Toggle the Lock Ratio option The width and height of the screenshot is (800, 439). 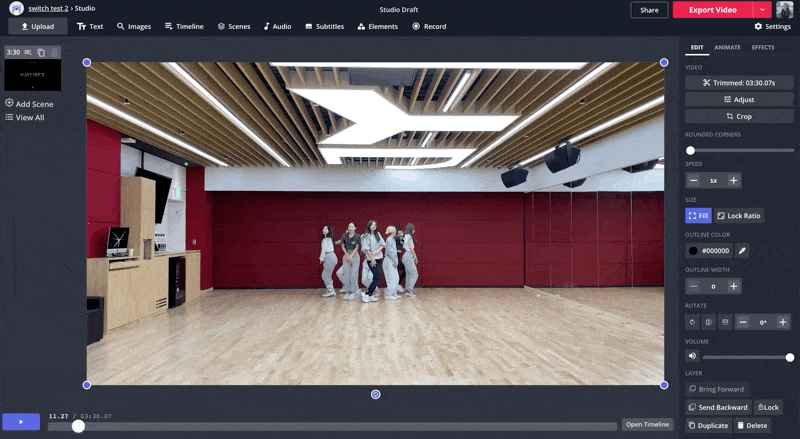739,215
